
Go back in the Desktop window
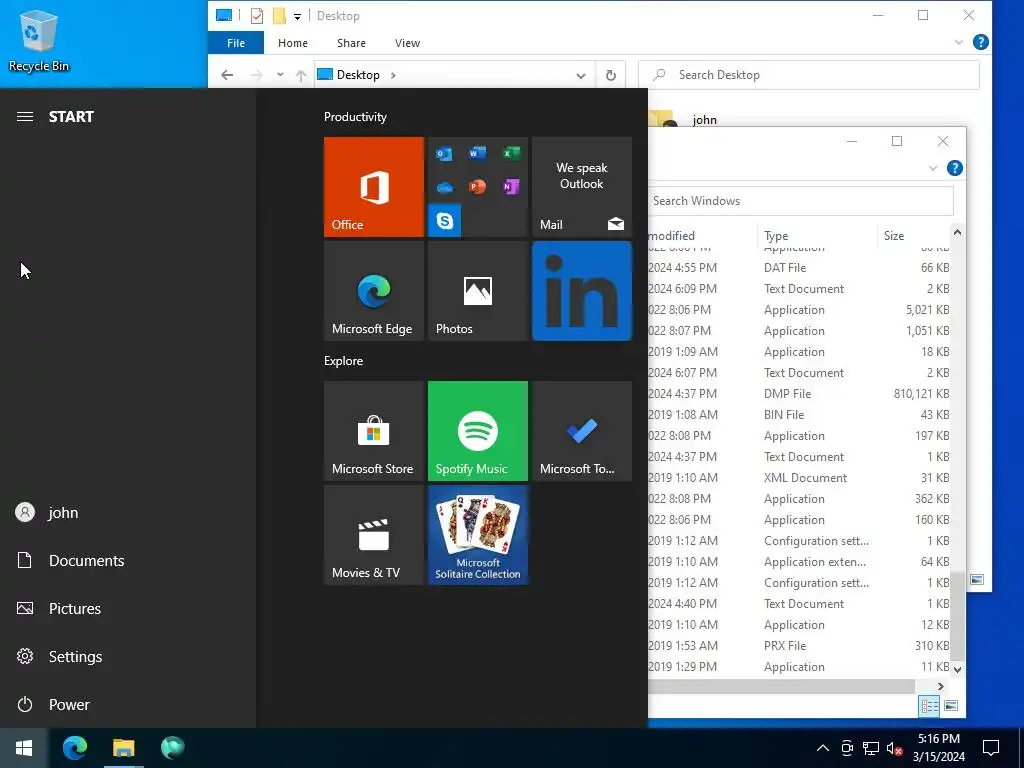(x=227, y=75)
